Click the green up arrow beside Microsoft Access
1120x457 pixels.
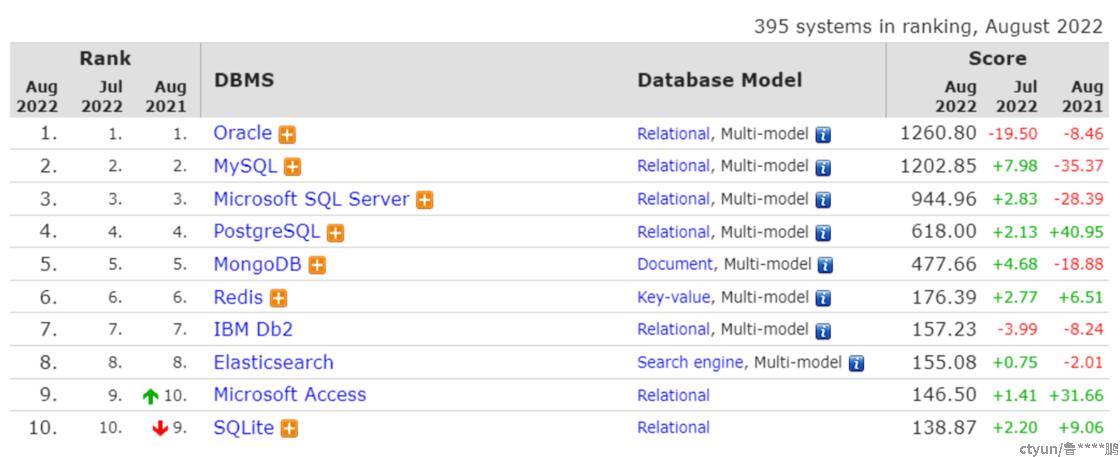coord(151,396)
